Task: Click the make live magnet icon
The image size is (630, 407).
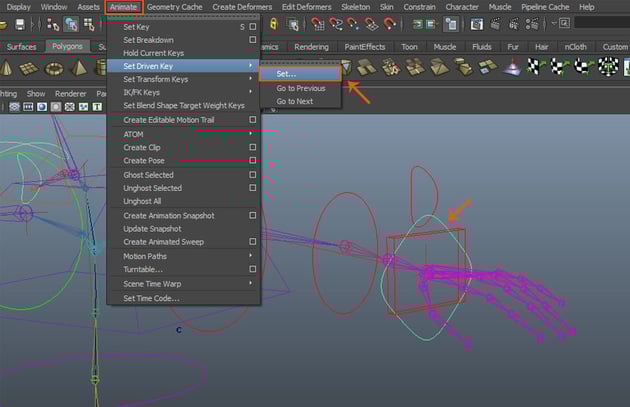Action: 389,24
